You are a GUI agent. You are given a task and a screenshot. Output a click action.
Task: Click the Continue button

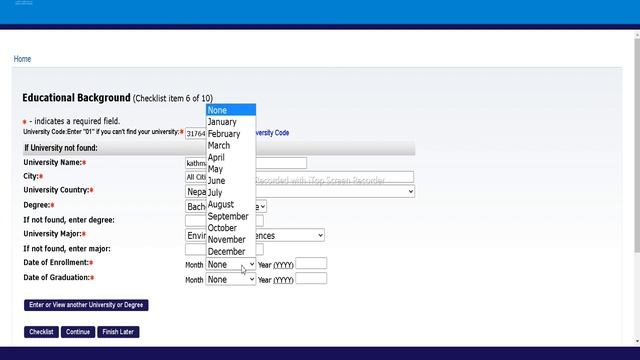[x=78, y=332]
